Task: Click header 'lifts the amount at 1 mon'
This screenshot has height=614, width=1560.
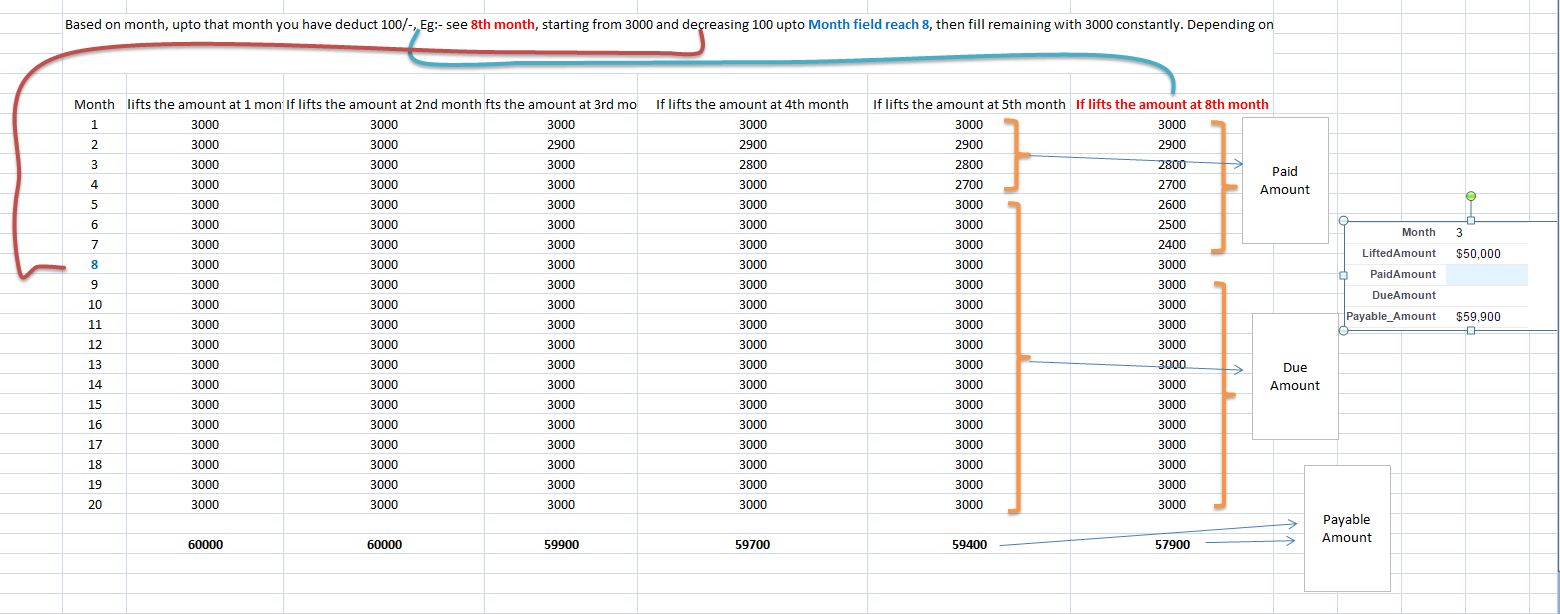Action: click(x=205, y=104)
